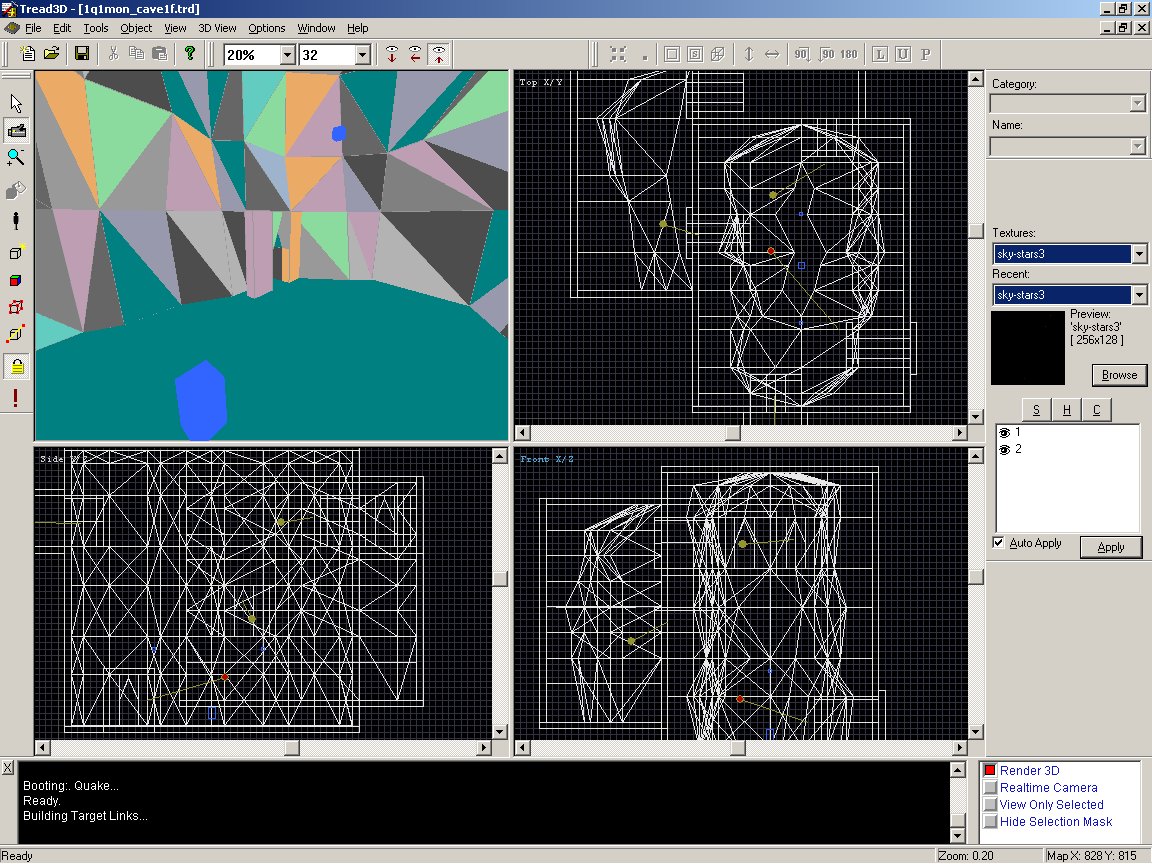Choose the magnifying glass zoom tool

click(x=16, y=157)
